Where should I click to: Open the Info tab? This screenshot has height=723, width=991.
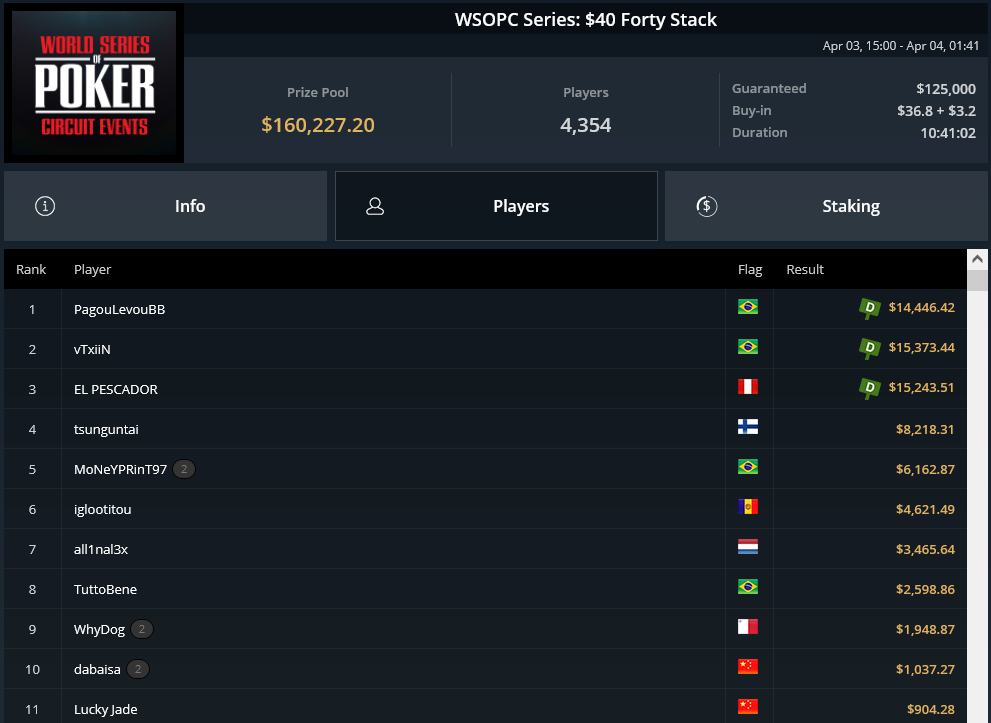click(166, 206)
